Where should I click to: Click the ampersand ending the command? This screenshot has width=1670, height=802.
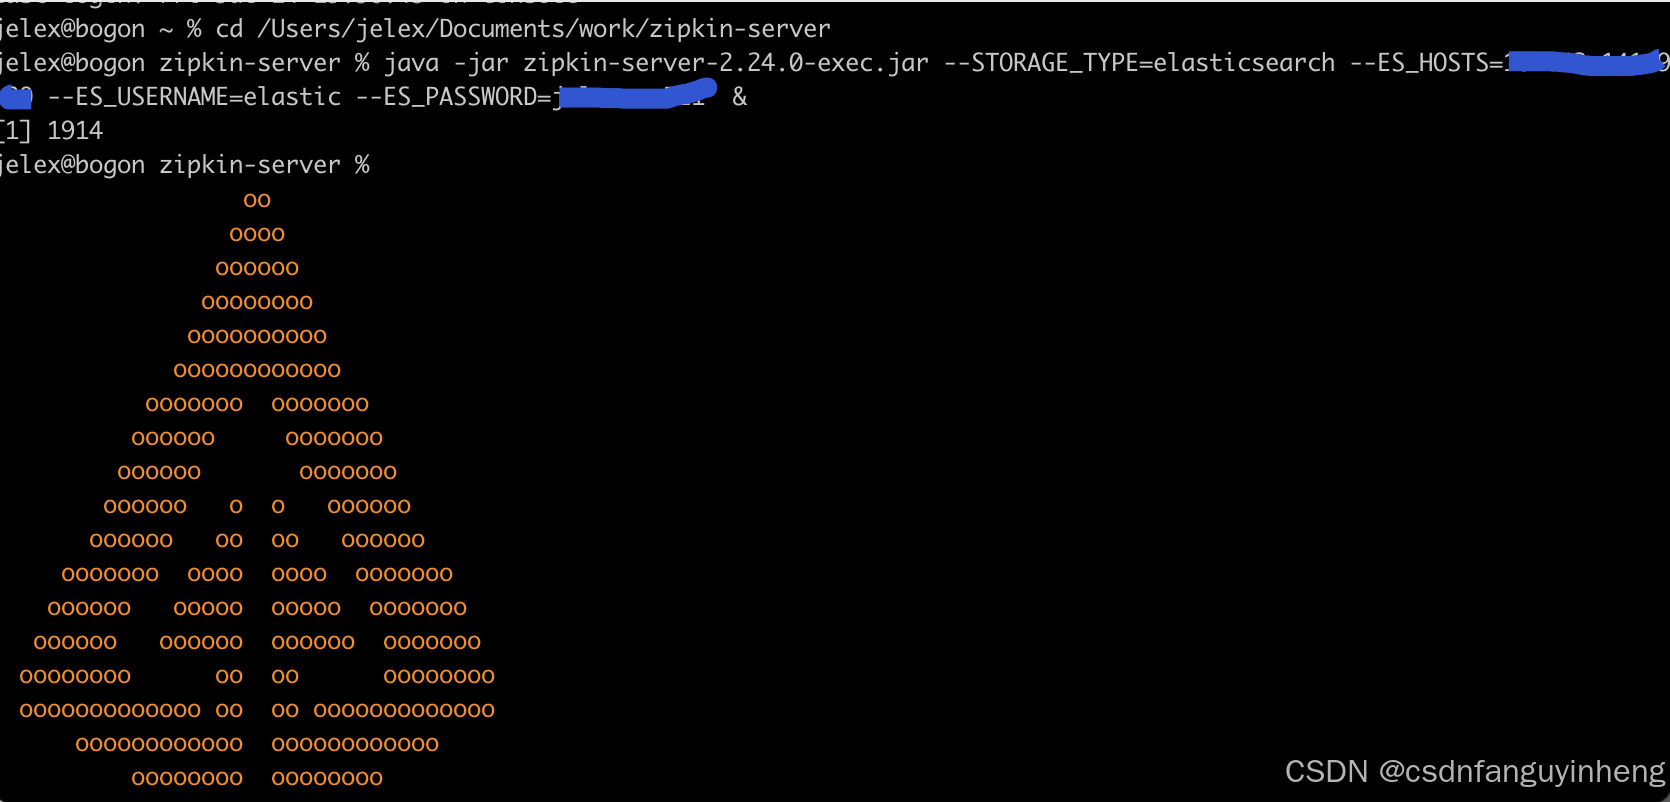click(739, 97)
